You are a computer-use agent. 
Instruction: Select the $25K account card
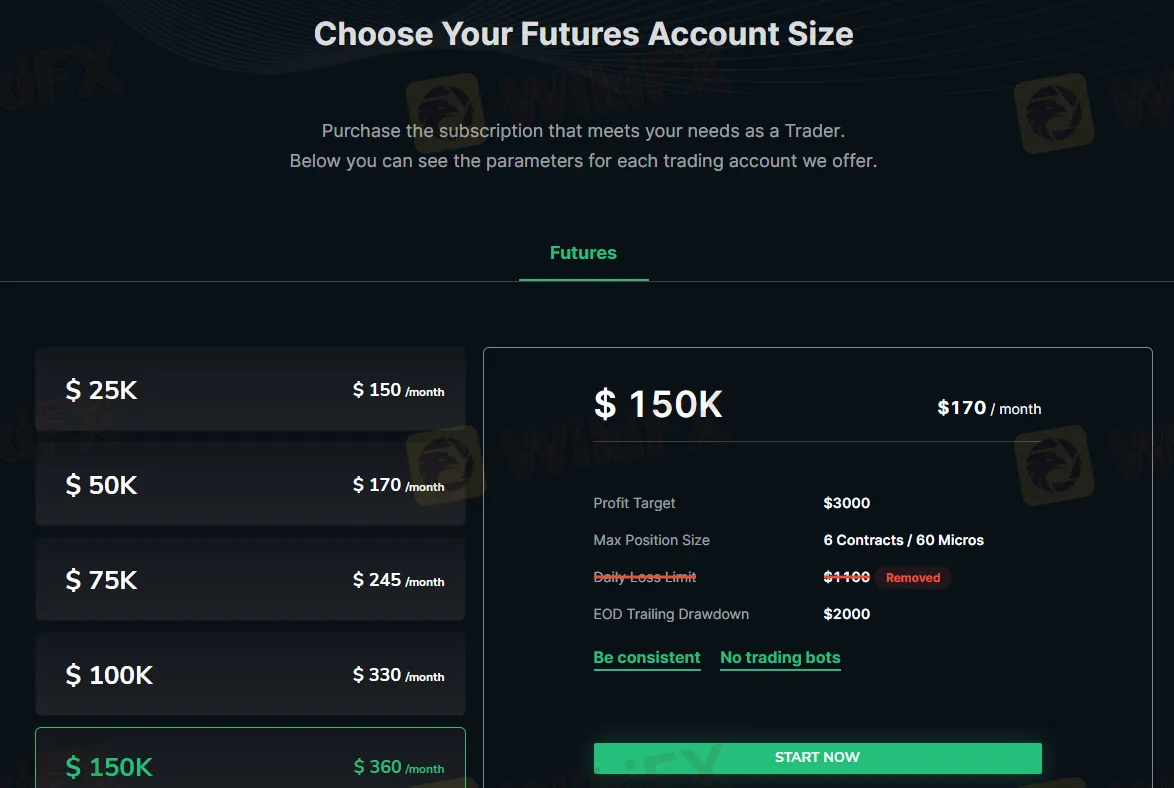tap(250, 390)
